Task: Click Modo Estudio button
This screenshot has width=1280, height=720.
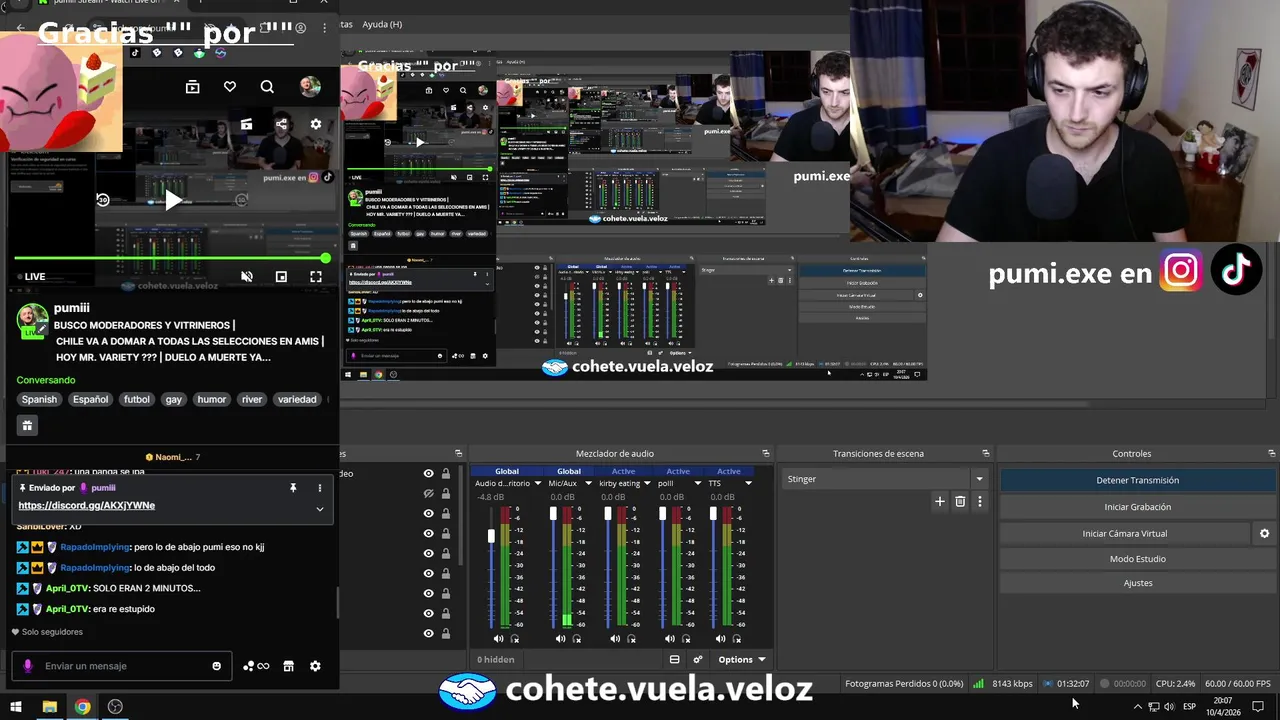Action: pos(1137,559)
